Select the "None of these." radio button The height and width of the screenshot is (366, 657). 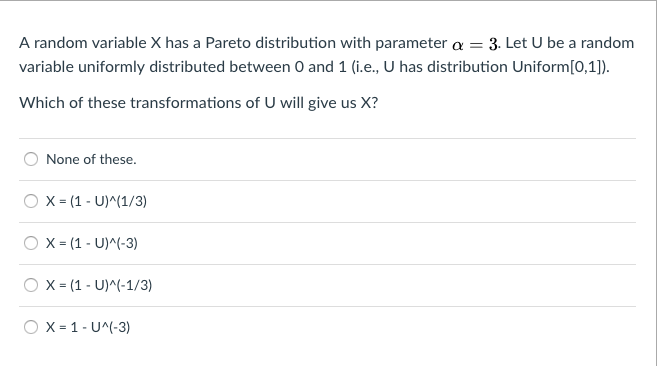[x=31, y=159]
